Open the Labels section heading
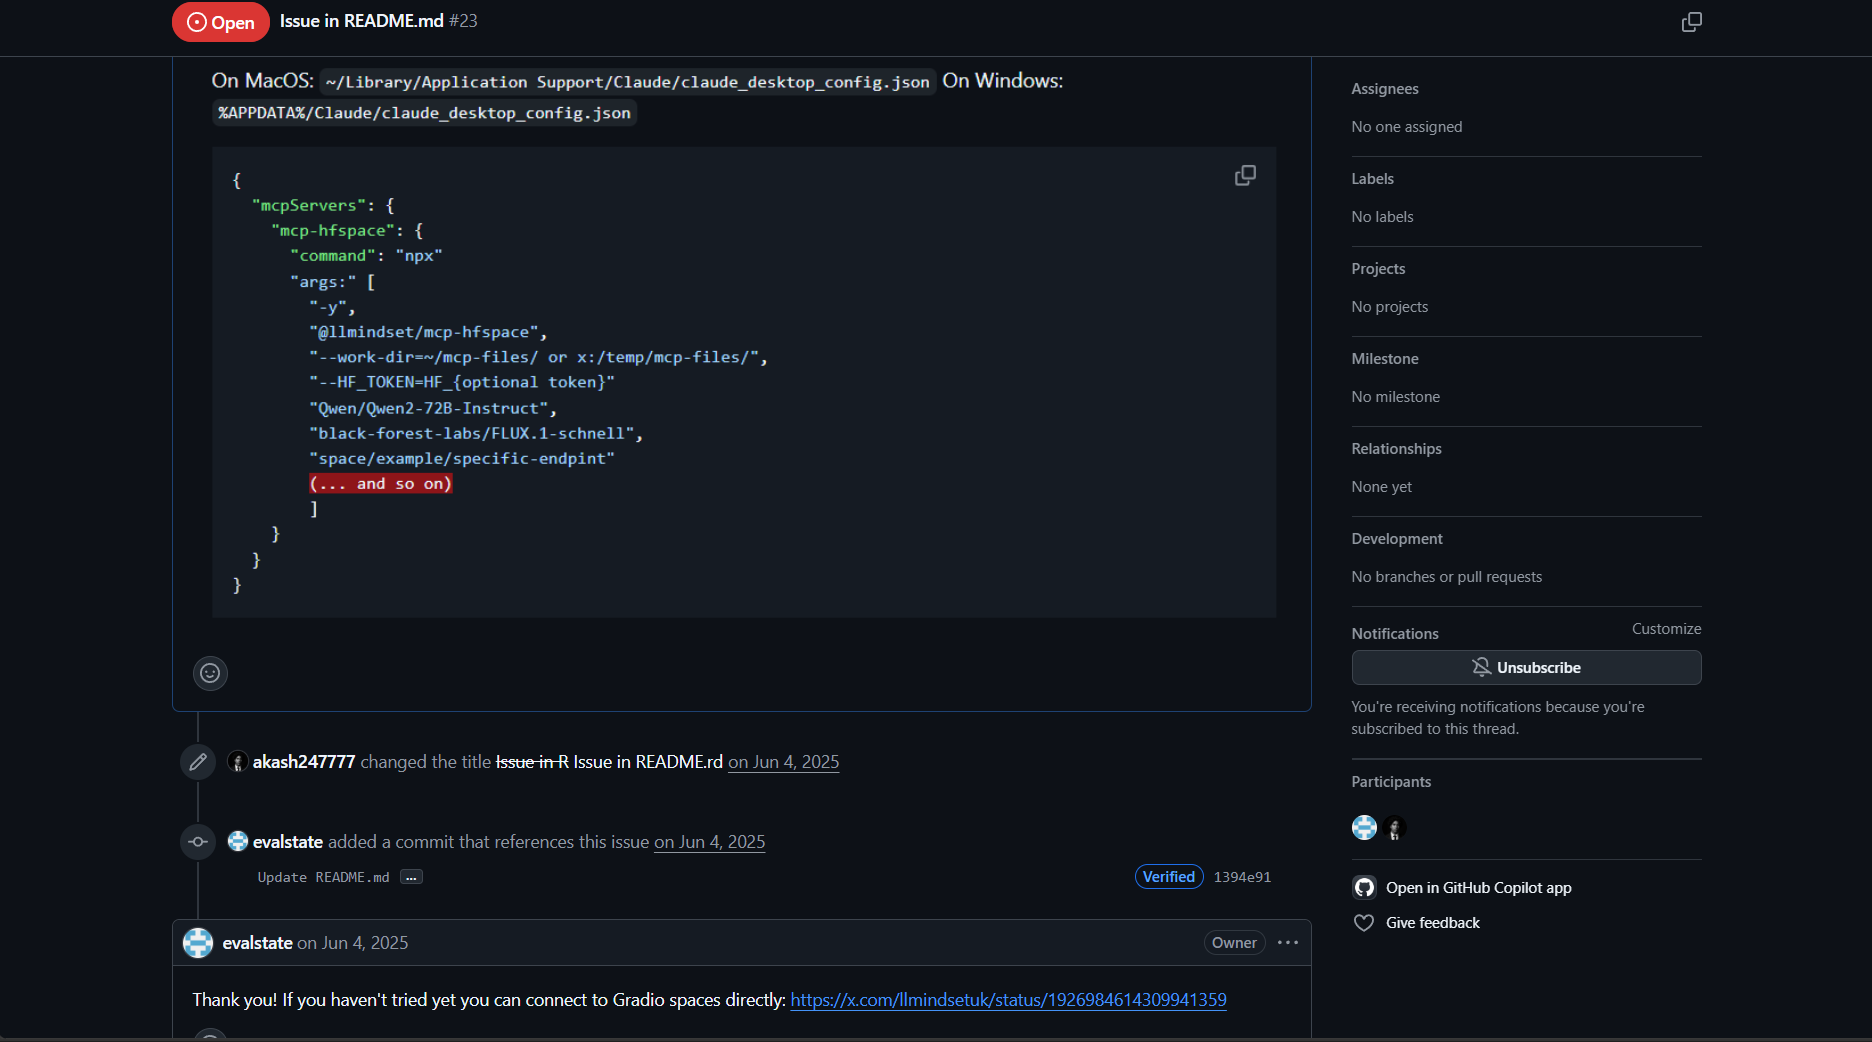Viewport: 1872px width, 1042px height. (1372, 179)
